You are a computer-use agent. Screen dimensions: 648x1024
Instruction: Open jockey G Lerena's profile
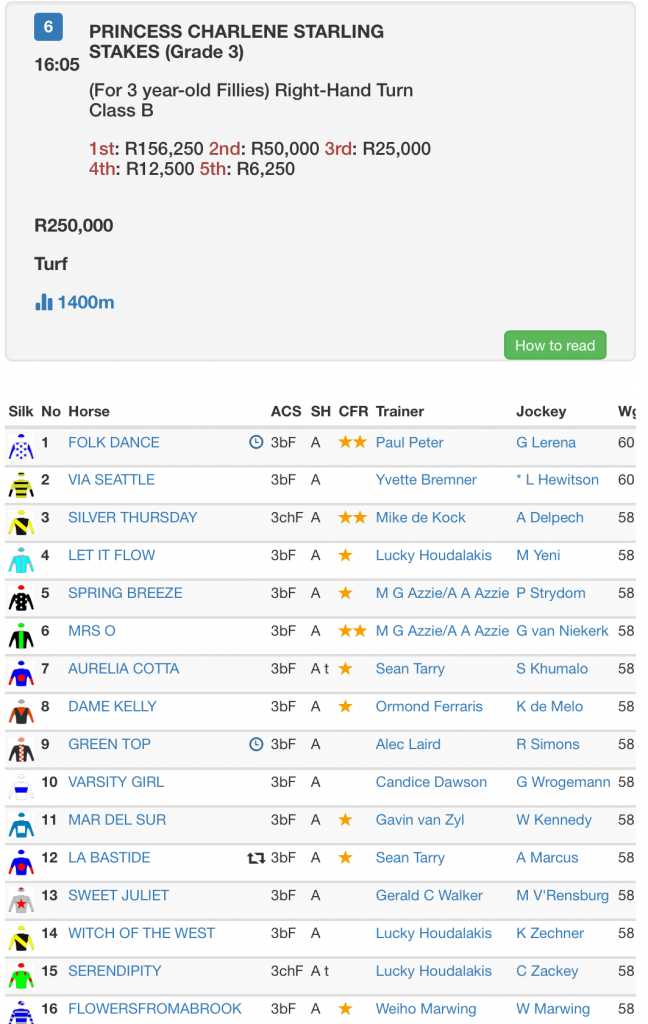pyautogui.click(x=545, y=442)
